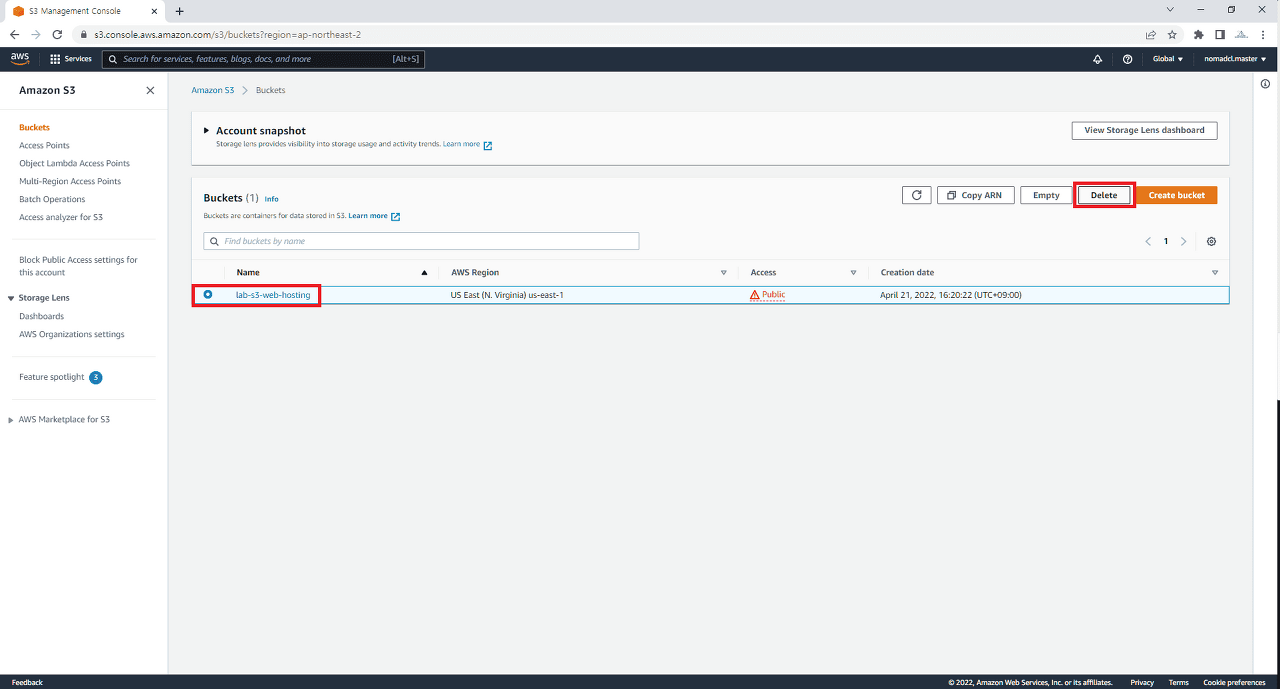Open Access analyzer for S3
Screen dimensions: 1280x689
click(61, 217)
